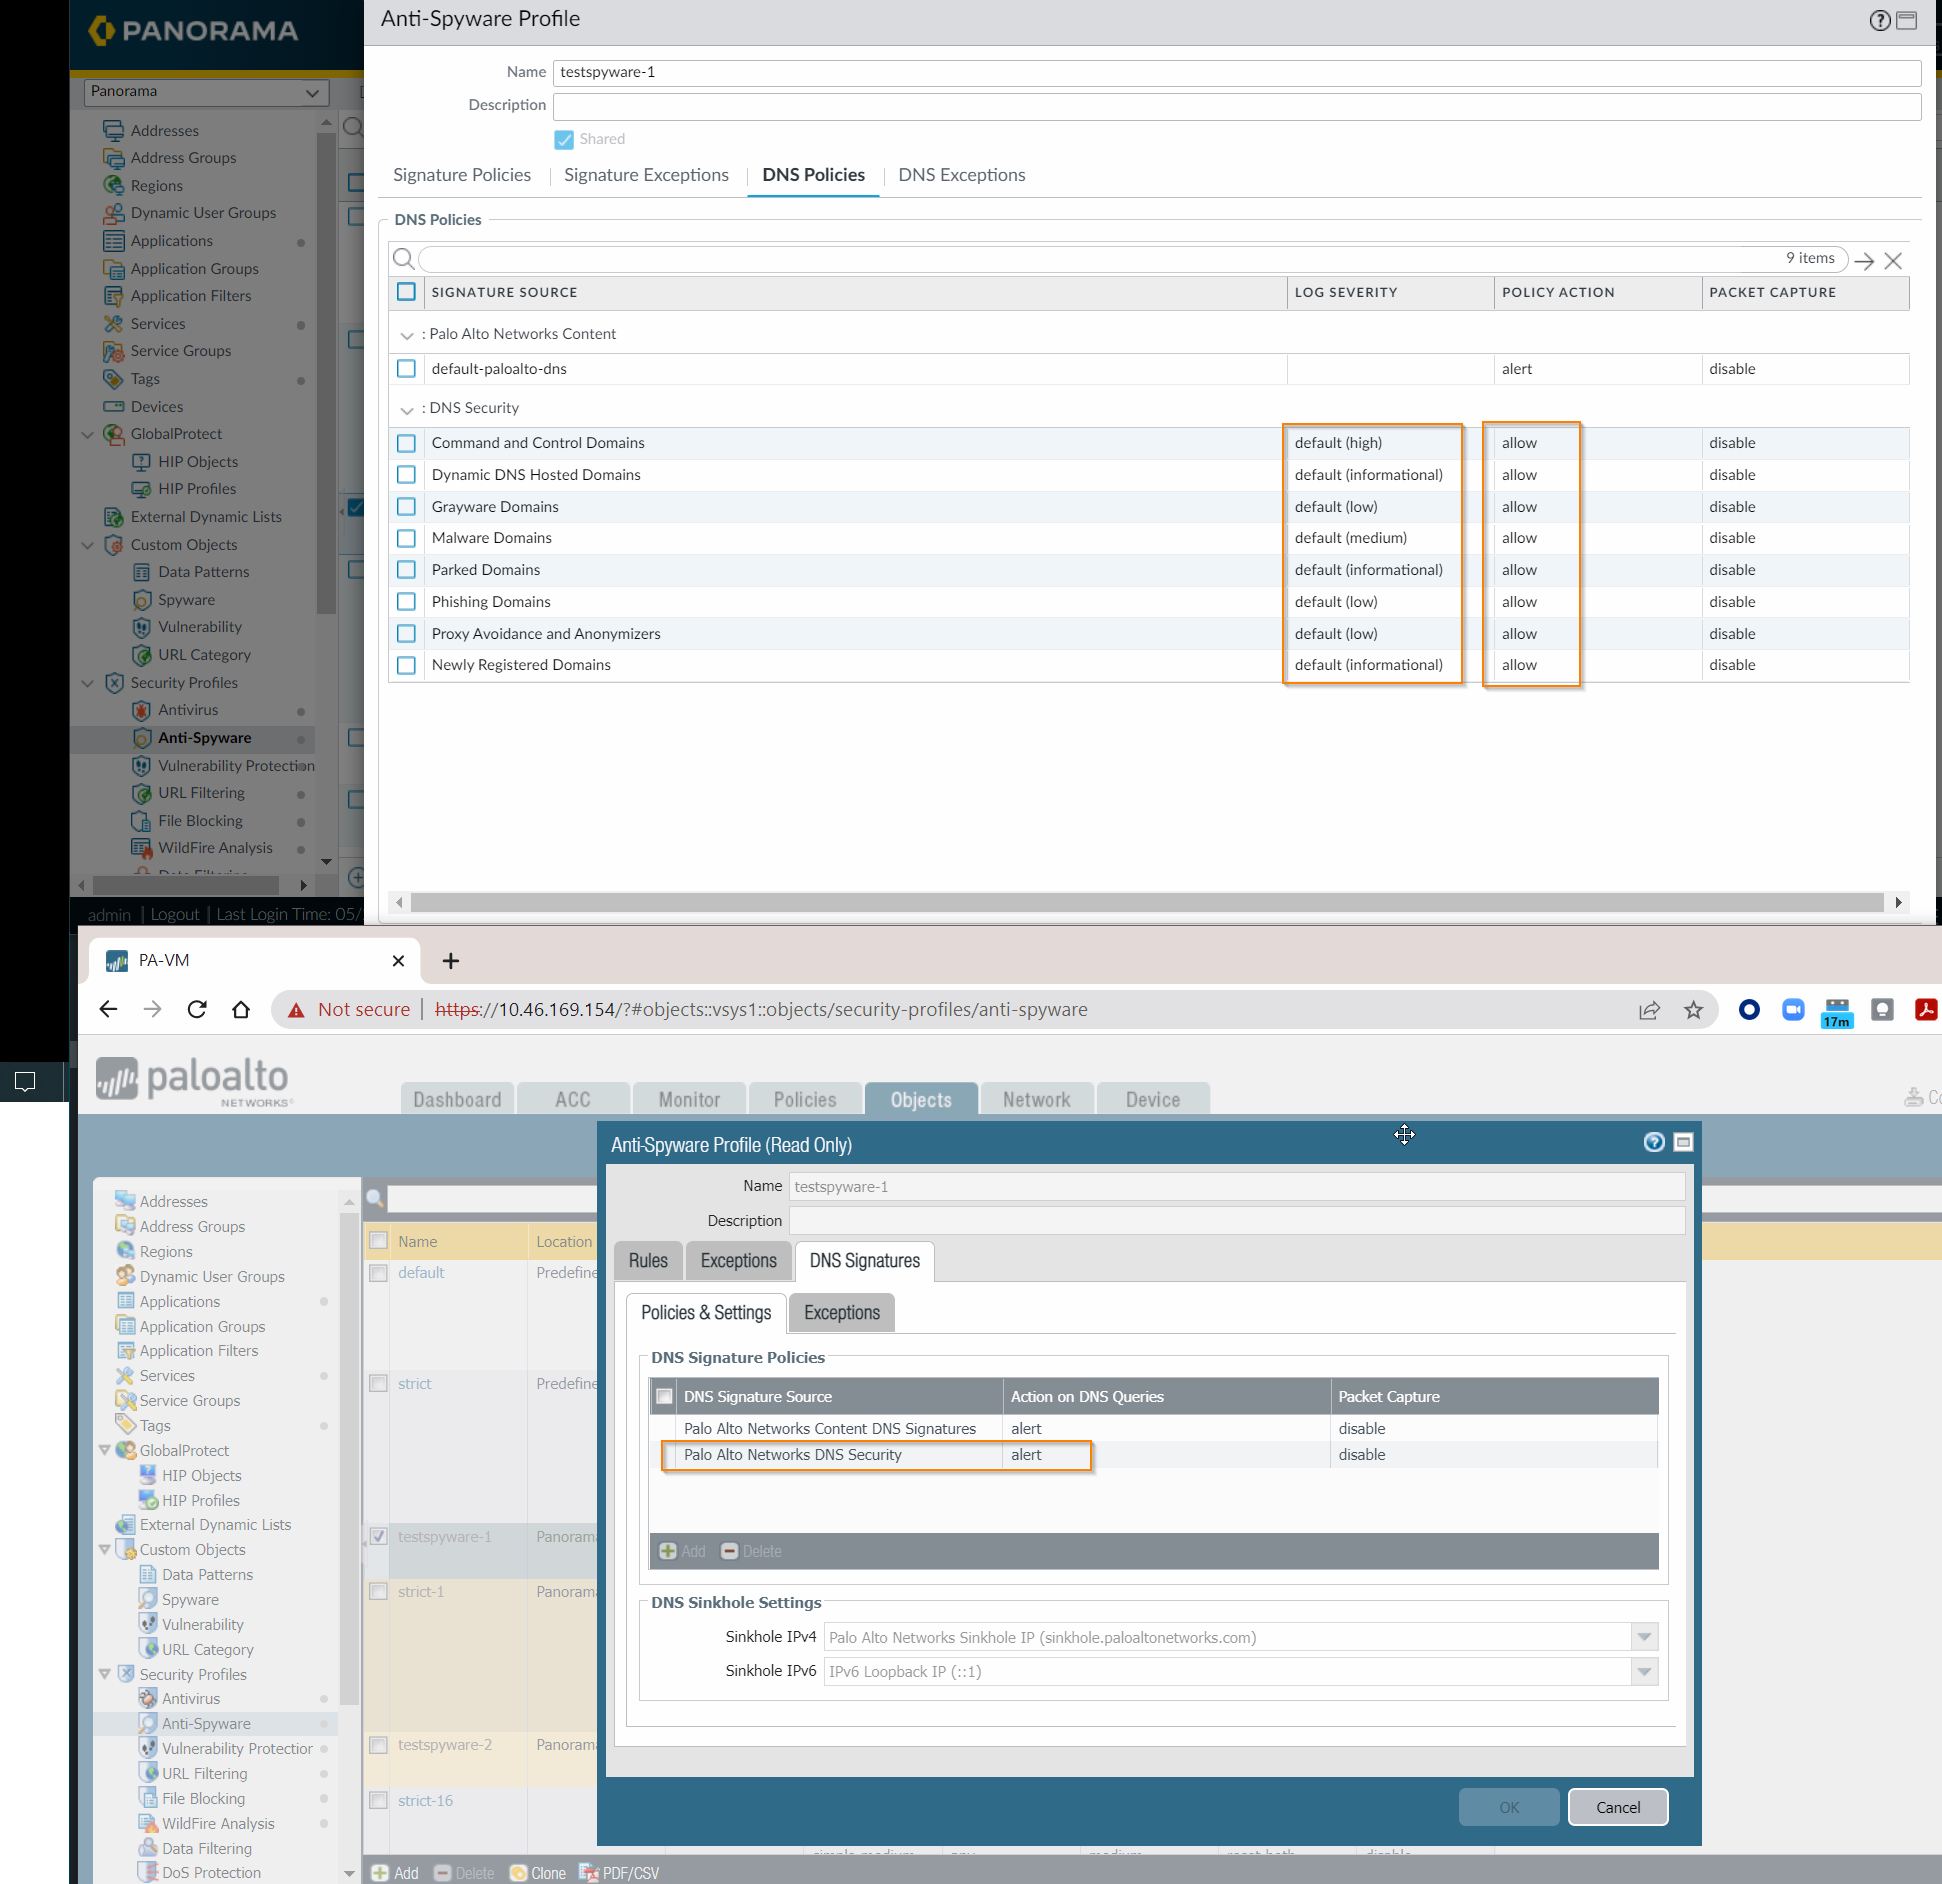Click the profile Description input field

(x=1236, y=106)
